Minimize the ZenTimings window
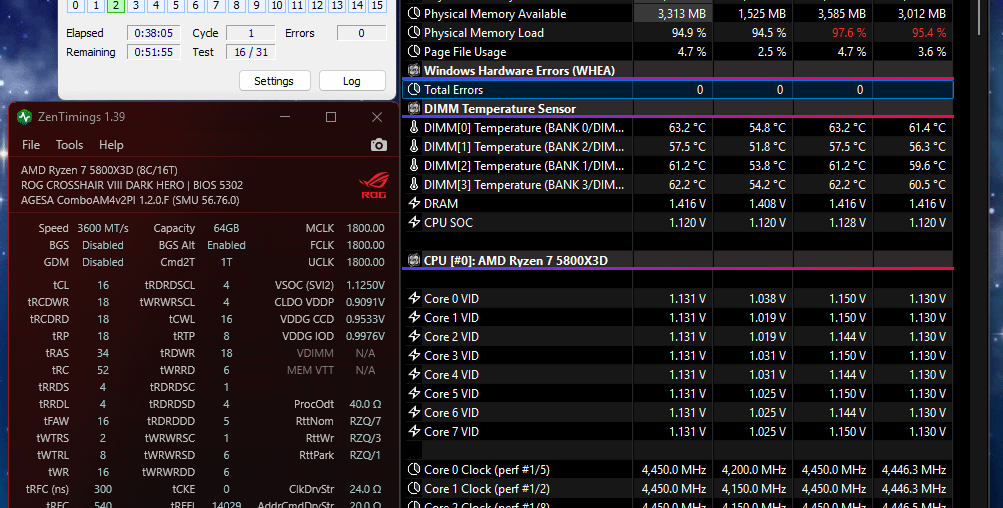The width and height of the screenshot is (1003, 508). tap(285, 116)
